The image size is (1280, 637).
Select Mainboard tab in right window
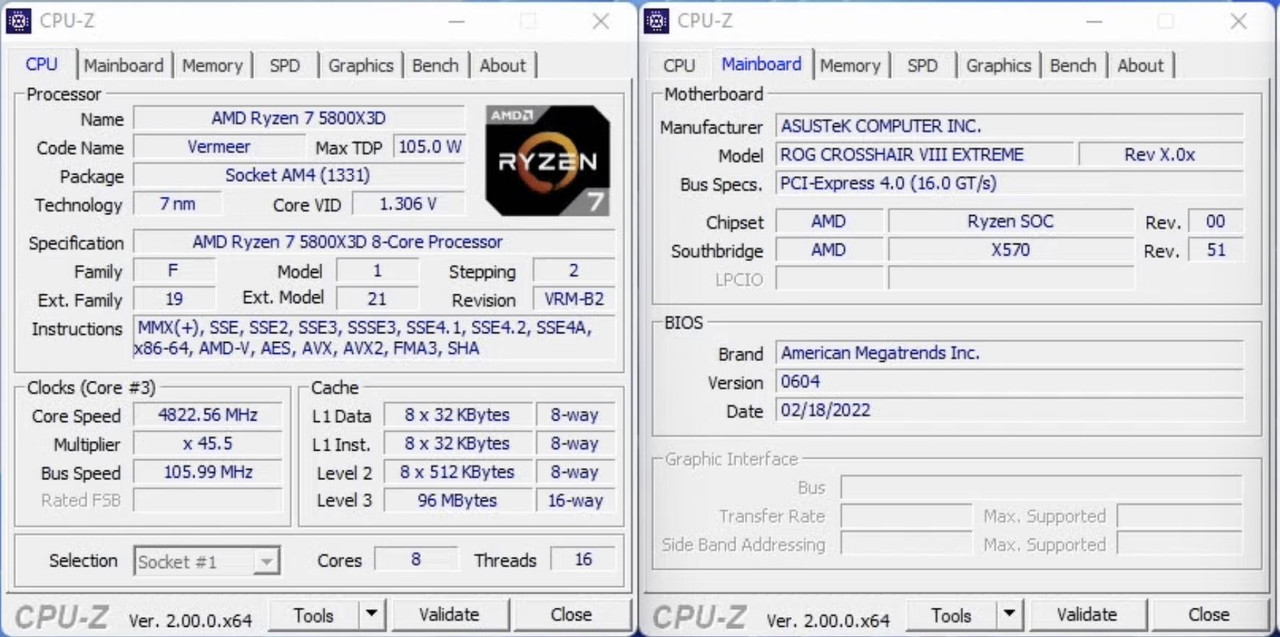(761, 64)
